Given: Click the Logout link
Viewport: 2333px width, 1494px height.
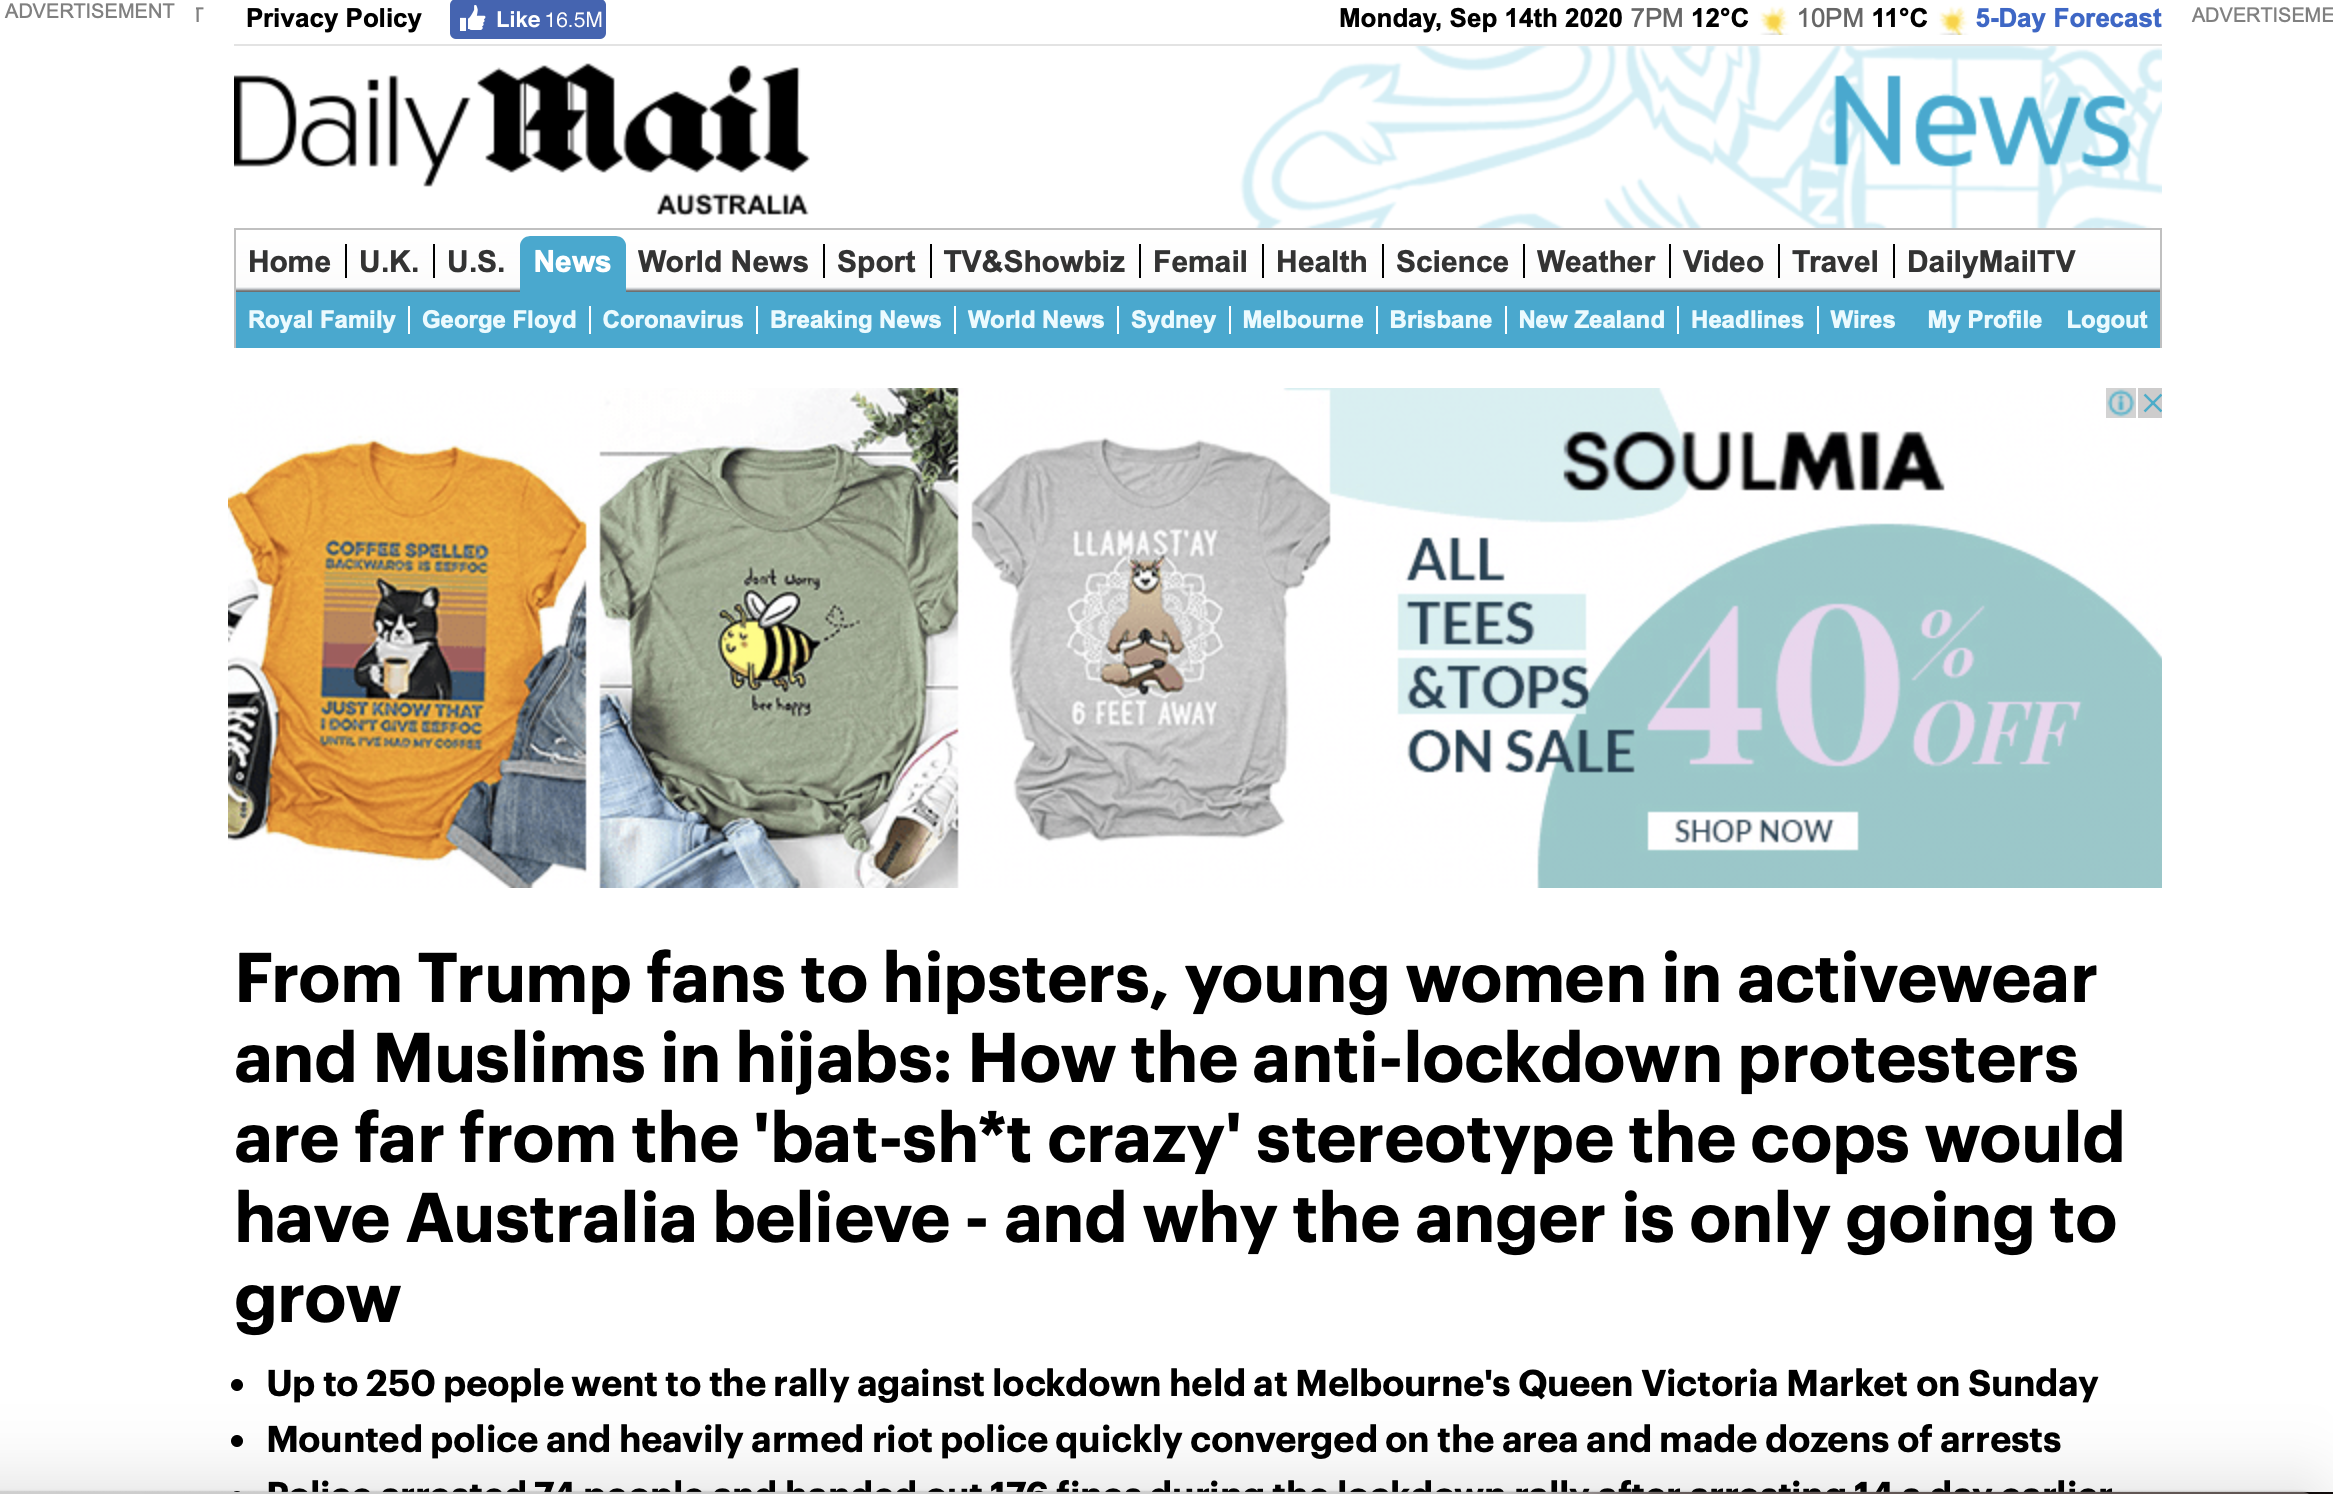Looking at the screenshot, I should pyautogui.click(x=2106, y=320).
